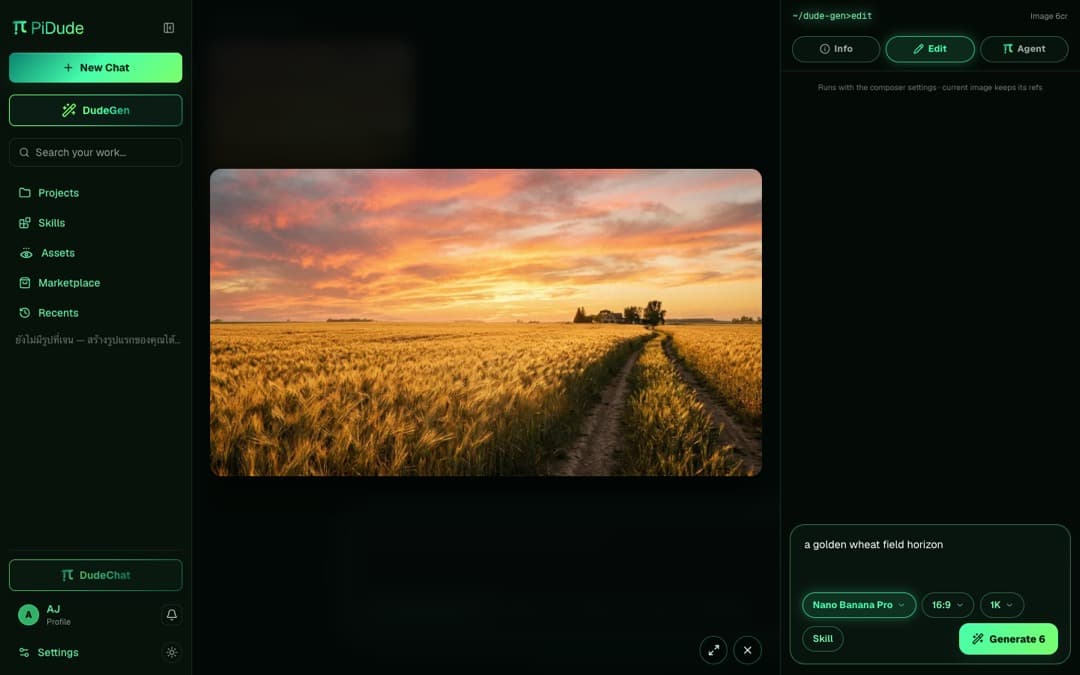The image size is (1080, 675).
Task: Switch to the Agent tab
Action: click(1024, 49)
